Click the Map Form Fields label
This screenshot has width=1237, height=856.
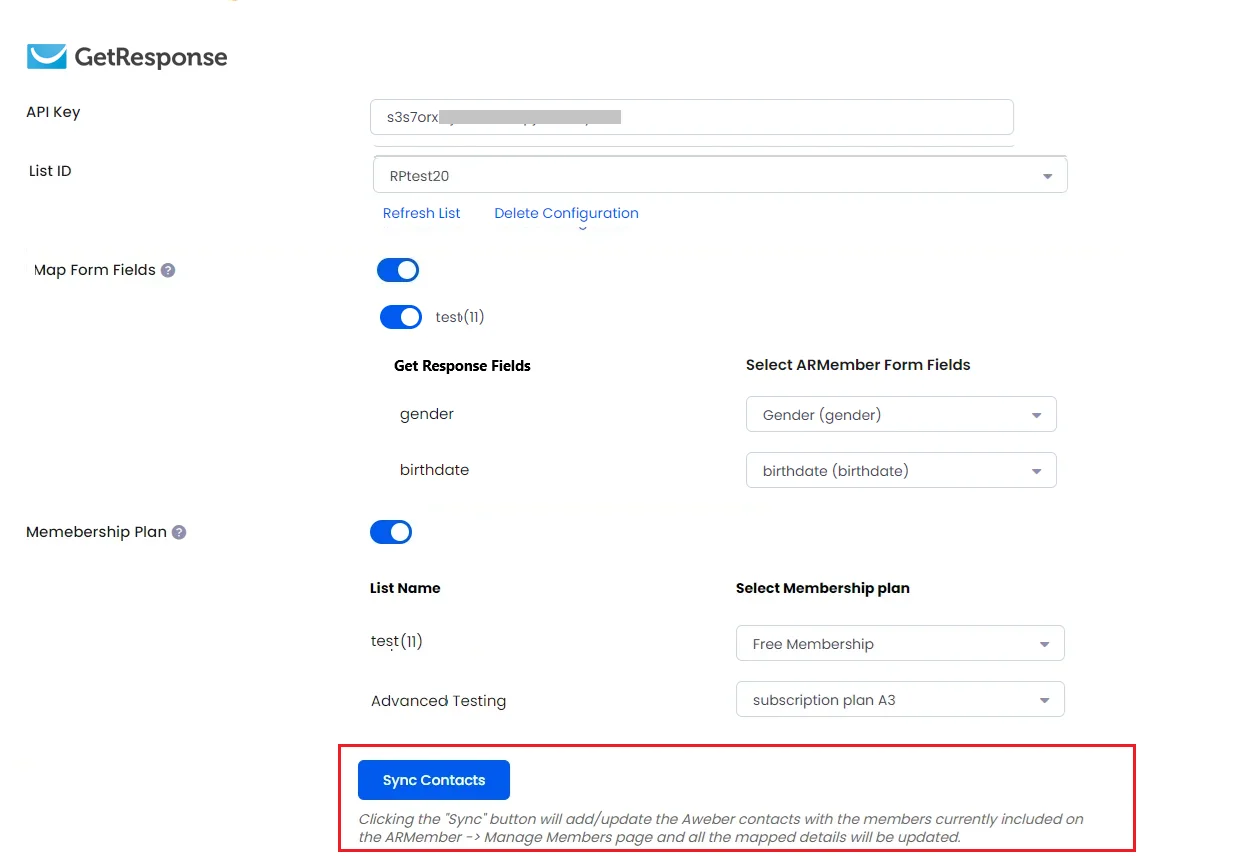click(95, 270)
